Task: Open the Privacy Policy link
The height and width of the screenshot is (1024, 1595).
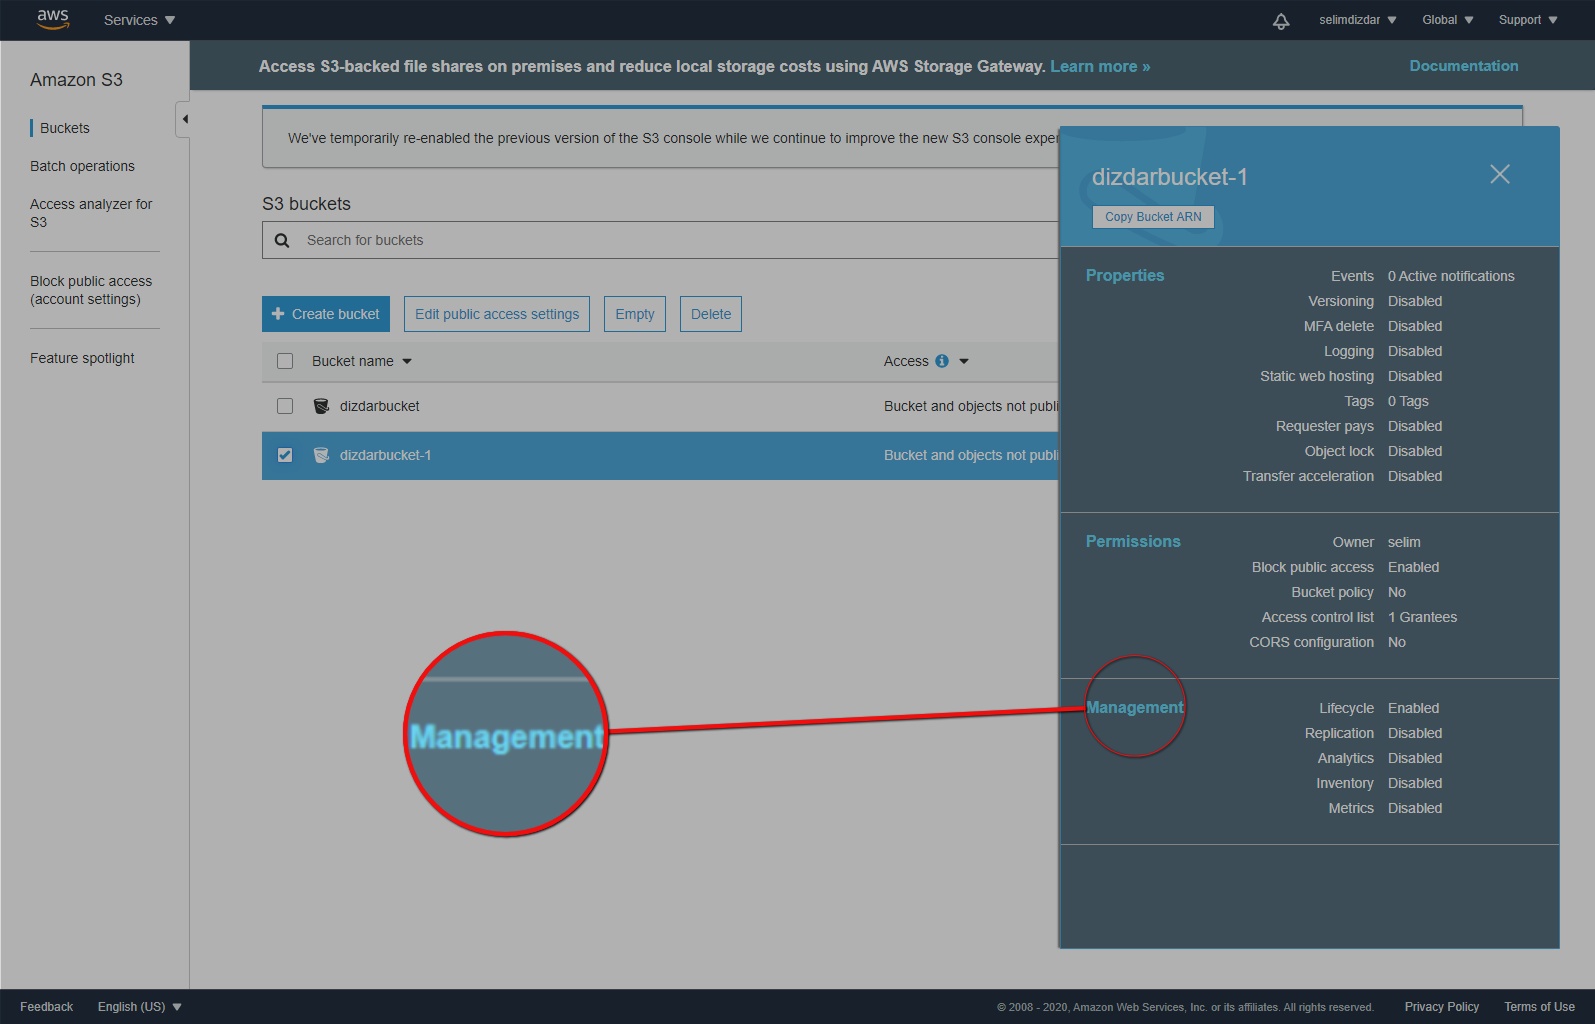Action: pos(1441,1007)
